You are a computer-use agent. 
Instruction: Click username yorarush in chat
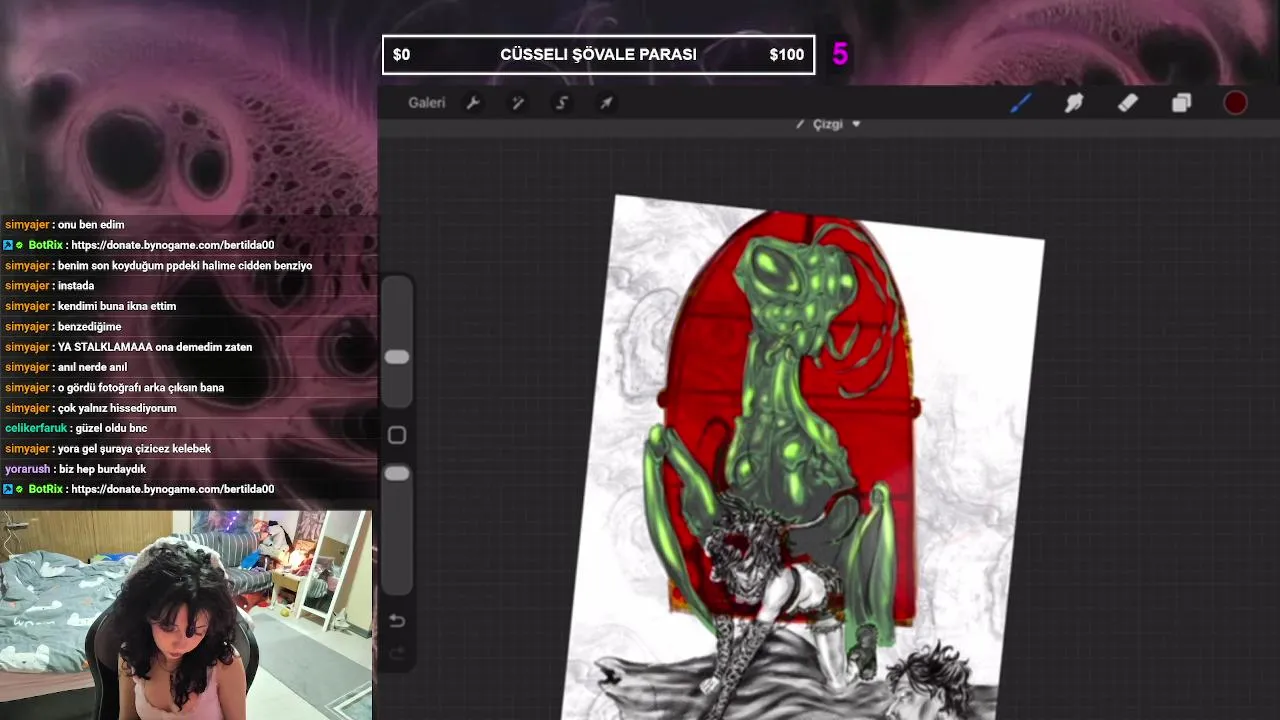pos(28,469)
